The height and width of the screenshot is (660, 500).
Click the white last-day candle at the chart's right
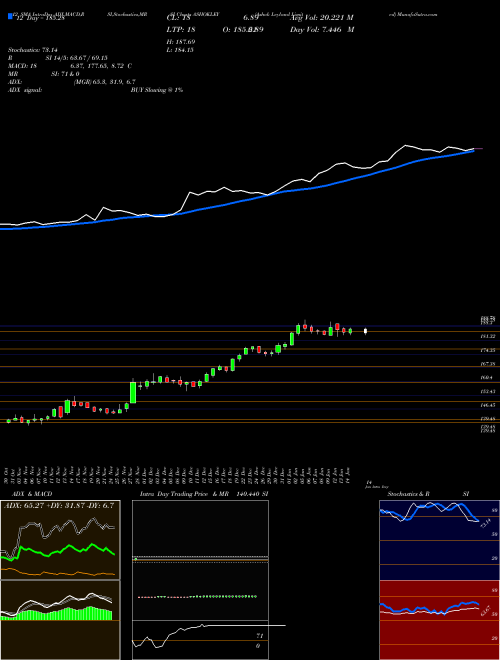tap(365, 331)
